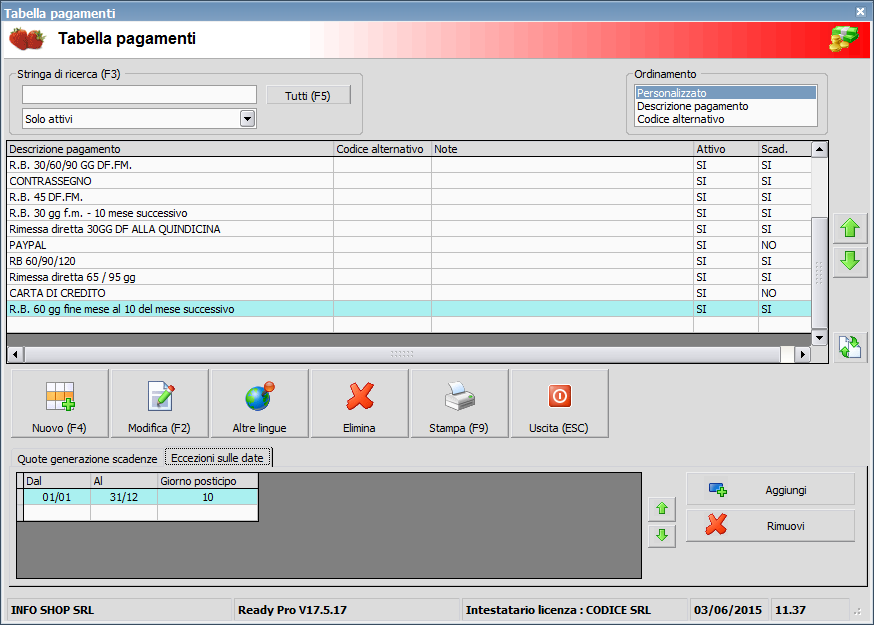Viewport: 874px width, 625px height.
Task: Click Rimuovi to remove date exception
Action: 770,525
